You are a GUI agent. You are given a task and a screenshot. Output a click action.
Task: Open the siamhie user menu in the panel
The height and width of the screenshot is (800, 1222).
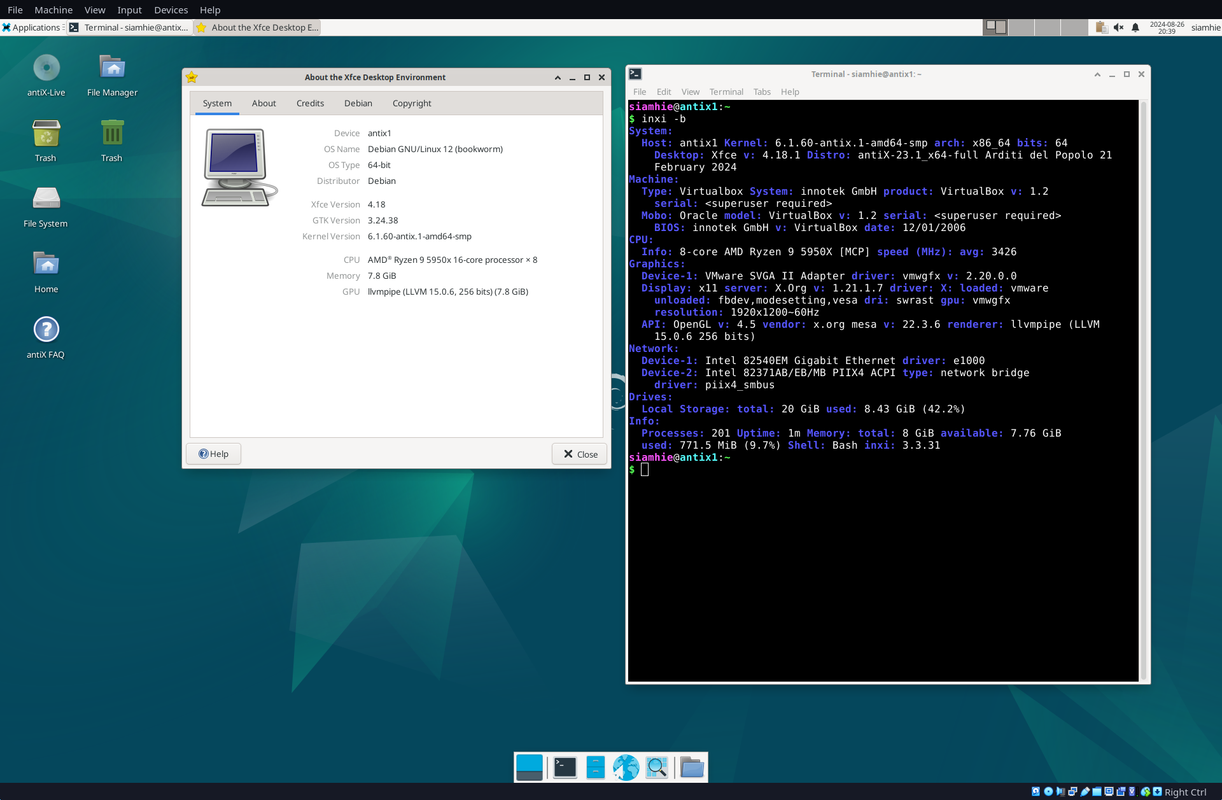tap(1205, 27)
